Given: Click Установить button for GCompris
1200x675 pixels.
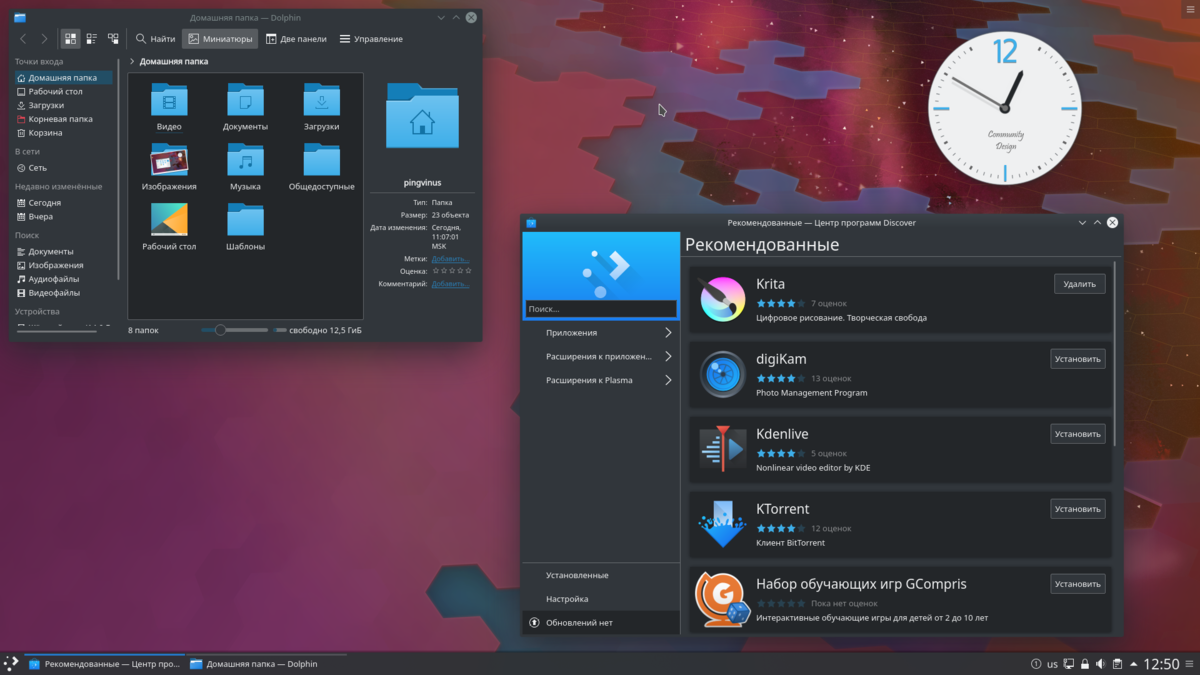Looking at the screenshot, I should click(1078, 584).
